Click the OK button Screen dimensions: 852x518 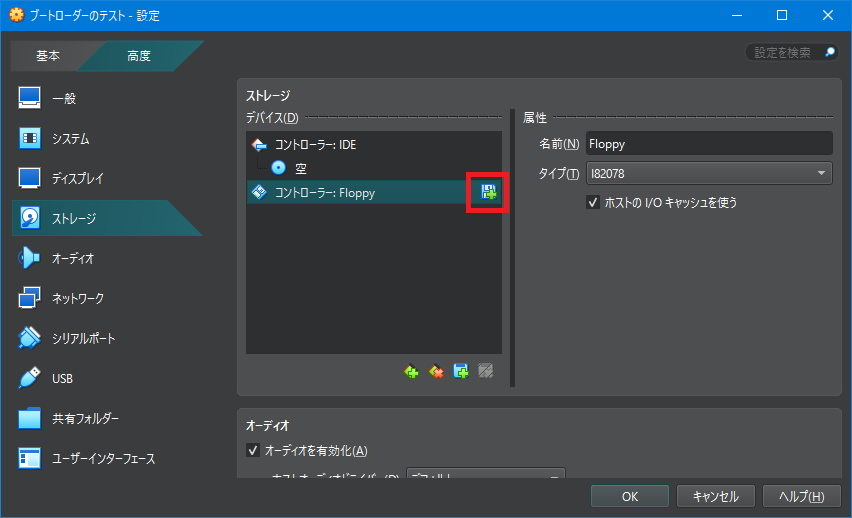pos(630,496)
